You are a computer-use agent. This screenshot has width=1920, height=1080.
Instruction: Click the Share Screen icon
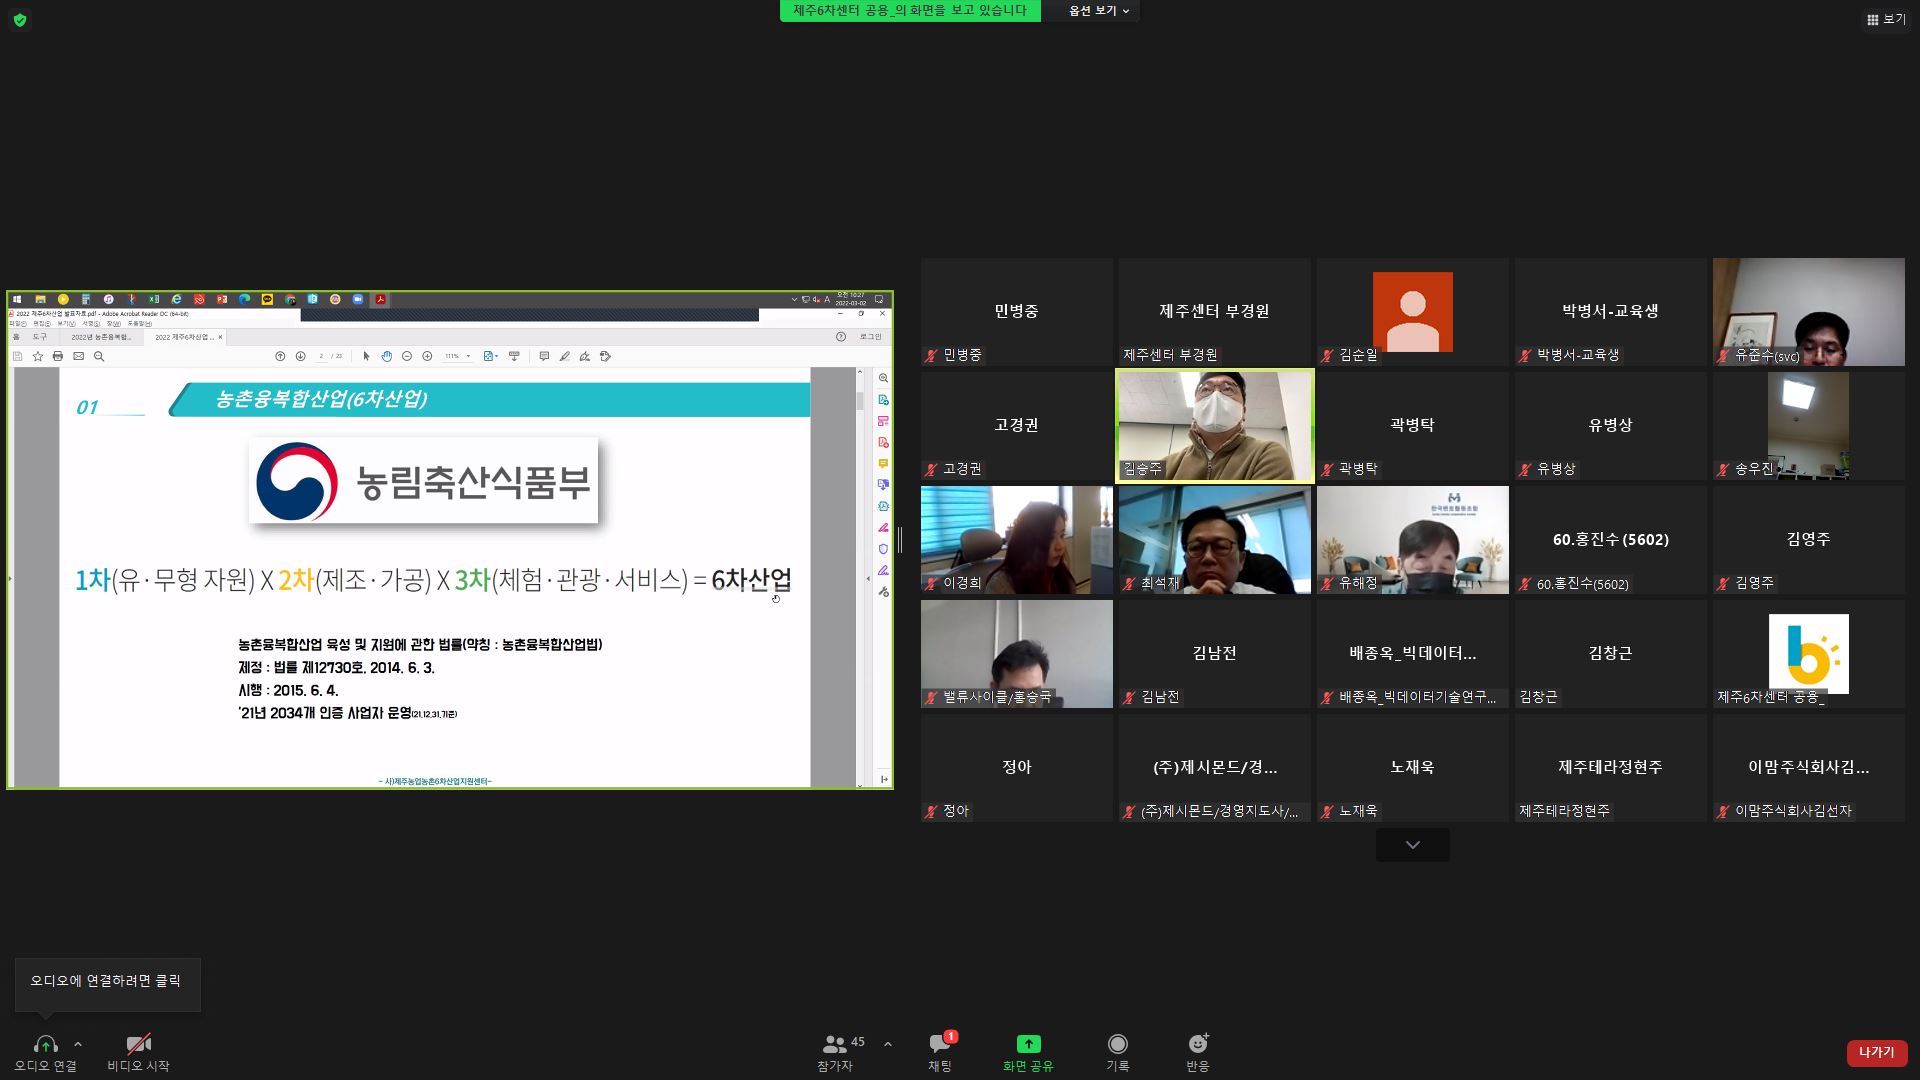1028,1045
